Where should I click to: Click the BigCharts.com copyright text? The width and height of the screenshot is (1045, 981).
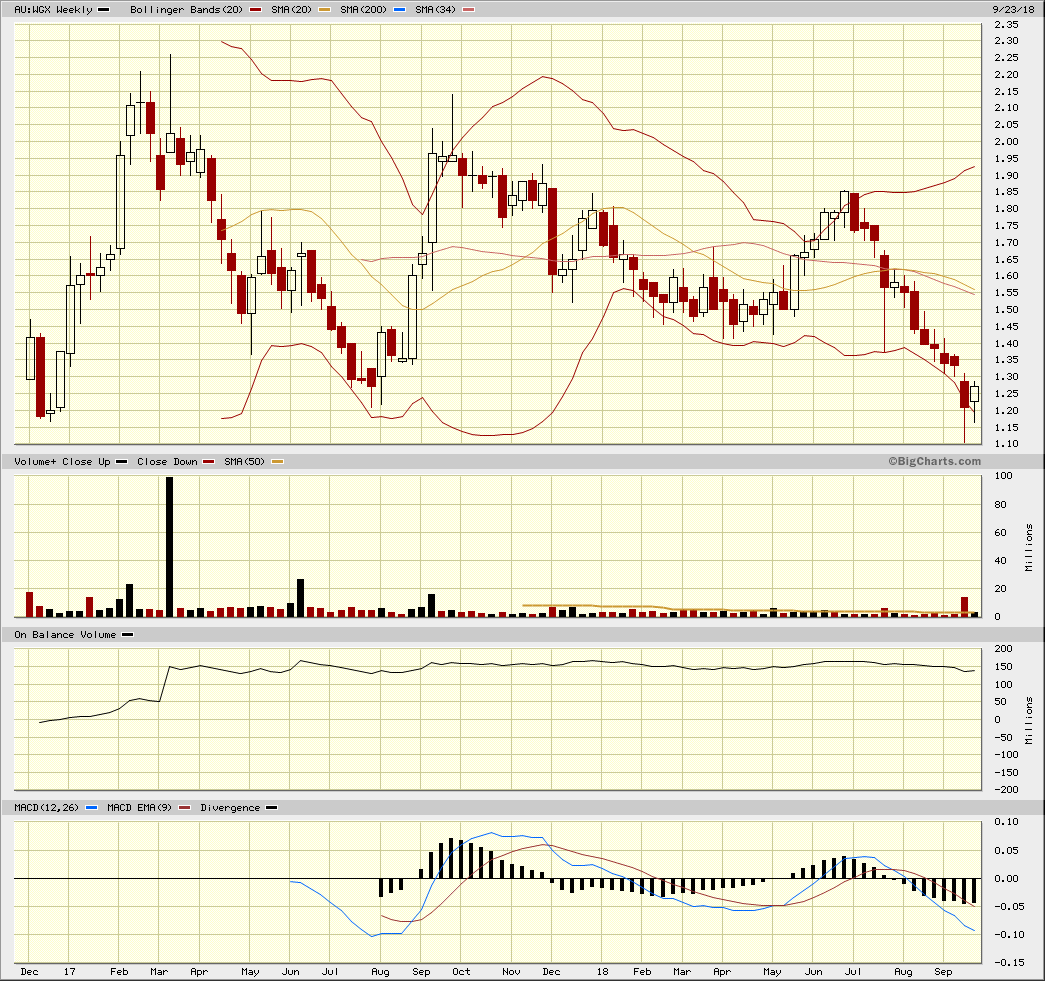[x=934, y=461]
